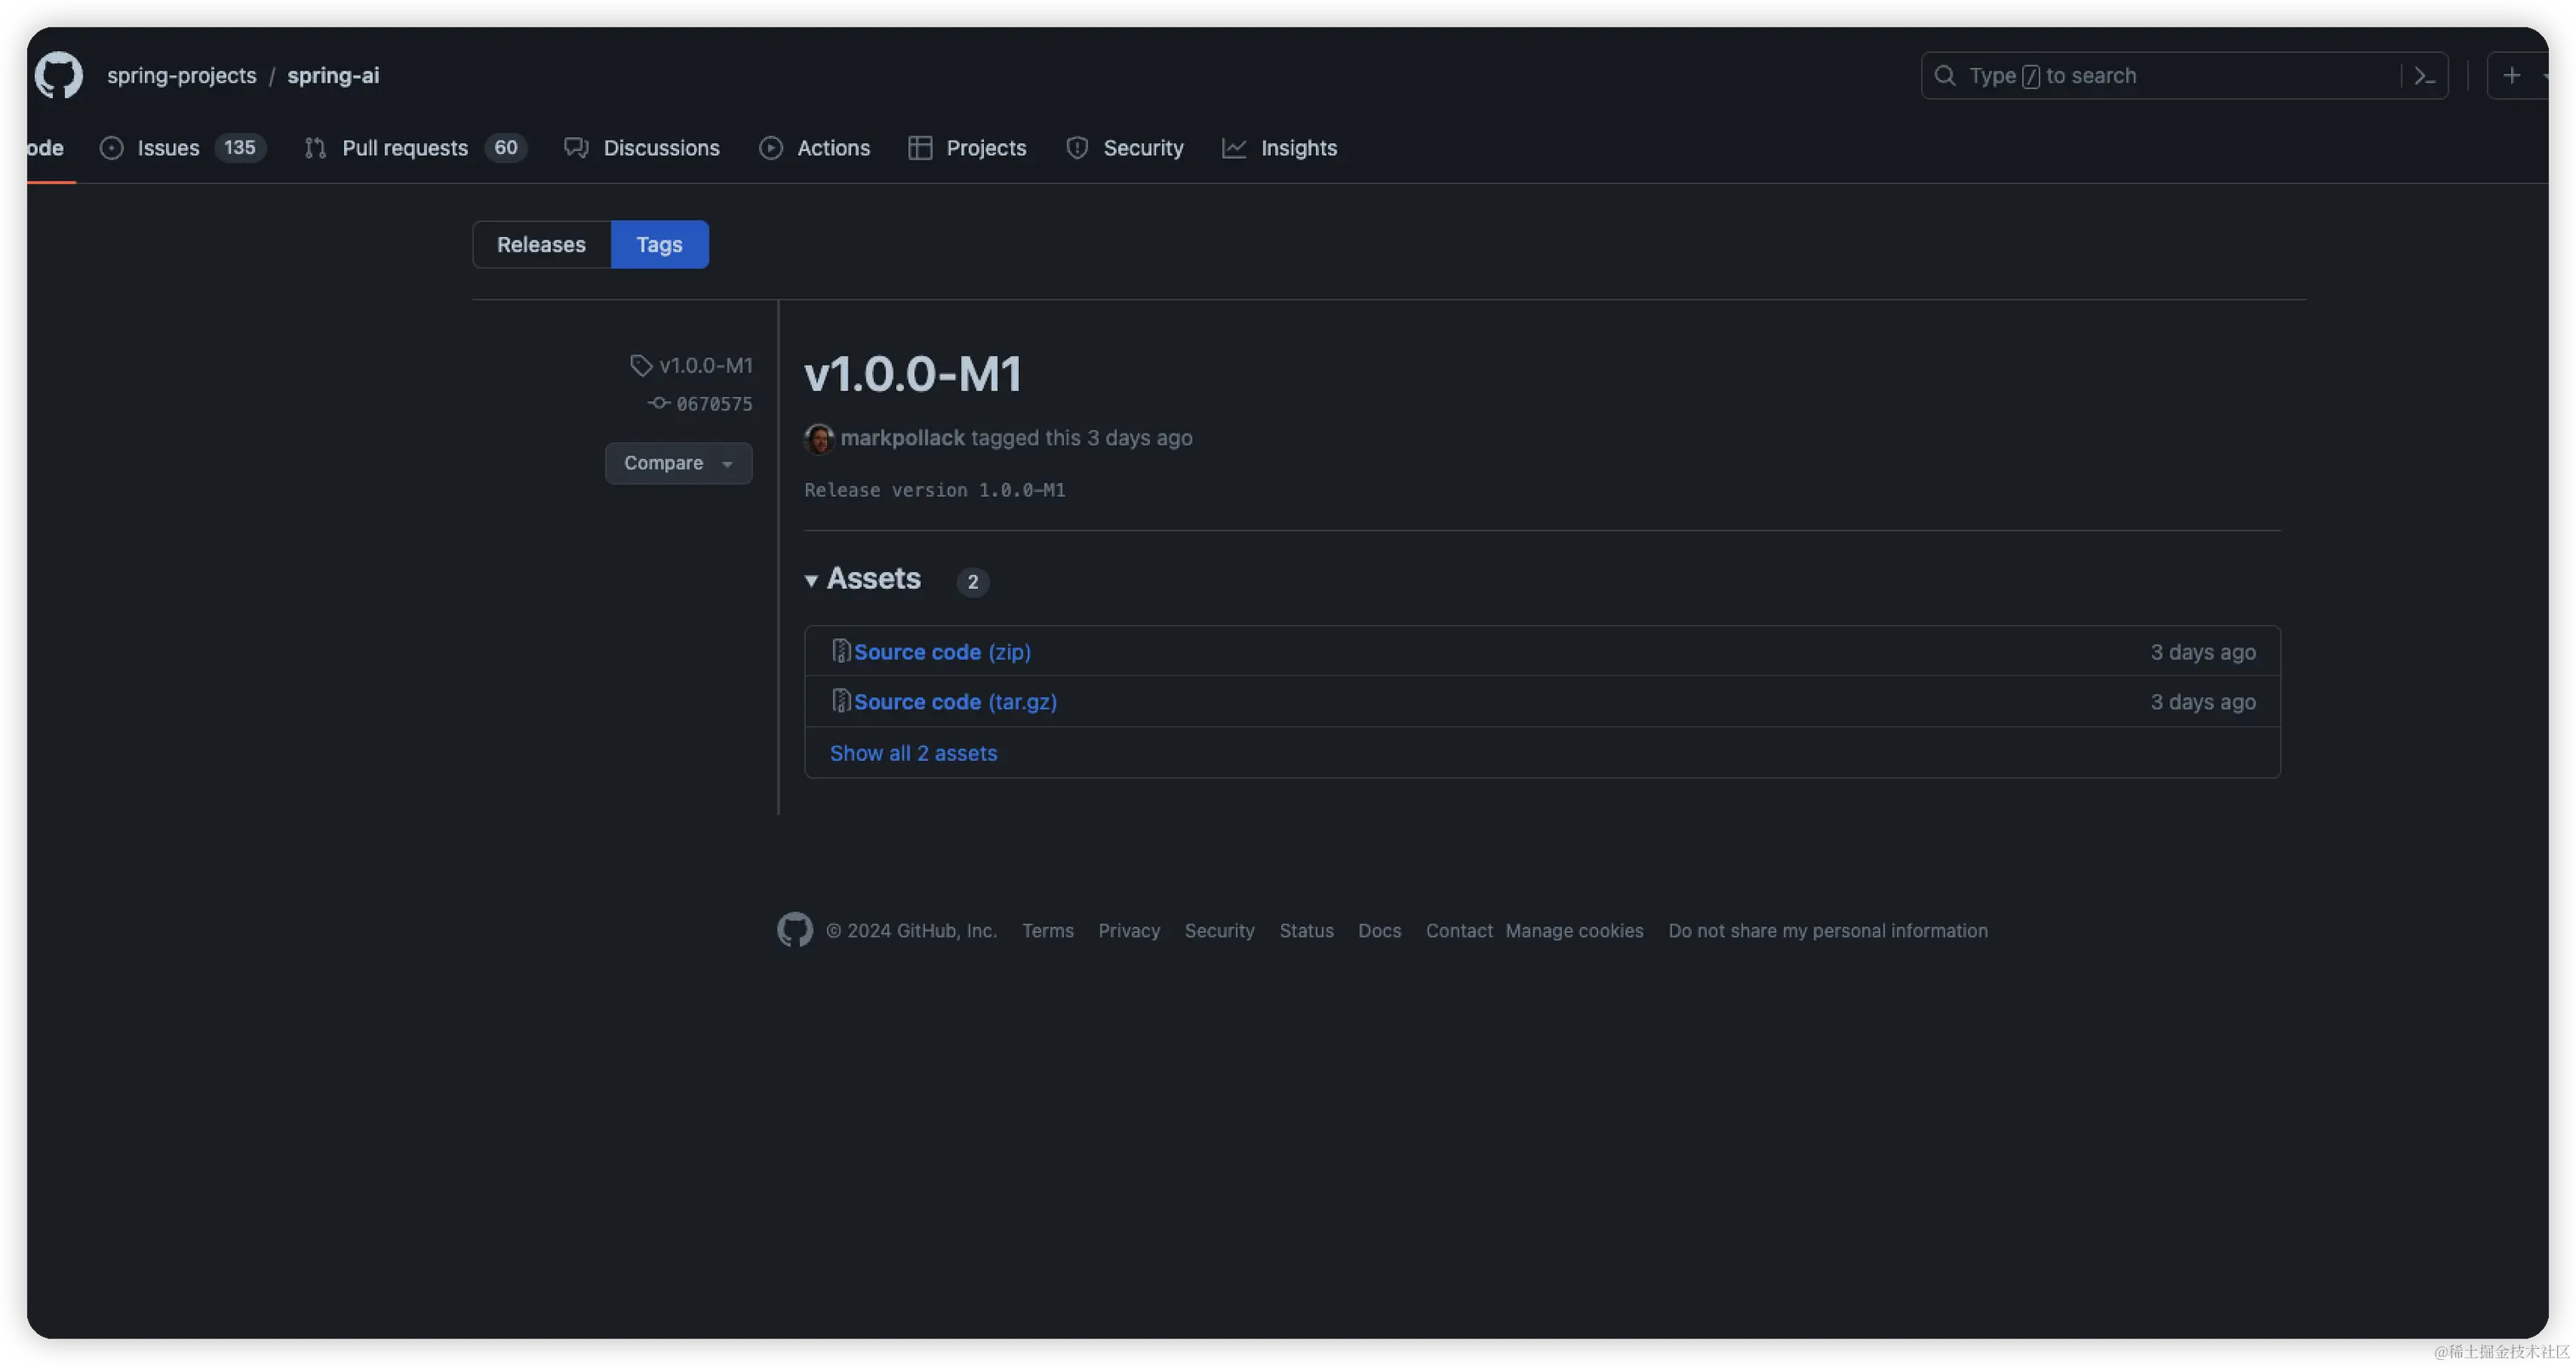Open the Docs footer link
The height and width of the screenshot is (1366, 2576).
point(1379,930)
